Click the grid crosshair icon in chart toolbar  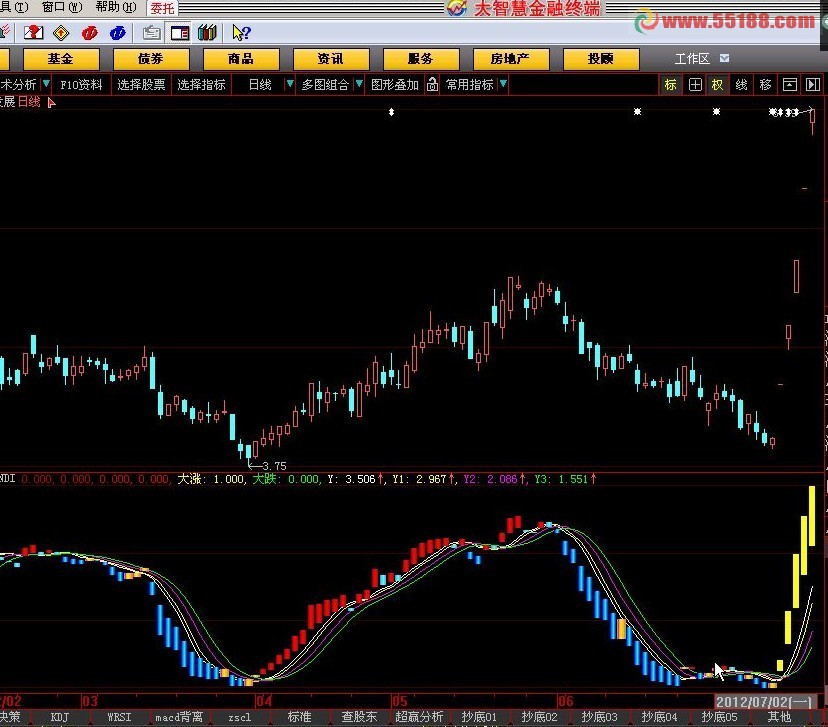tap(695, 85)
